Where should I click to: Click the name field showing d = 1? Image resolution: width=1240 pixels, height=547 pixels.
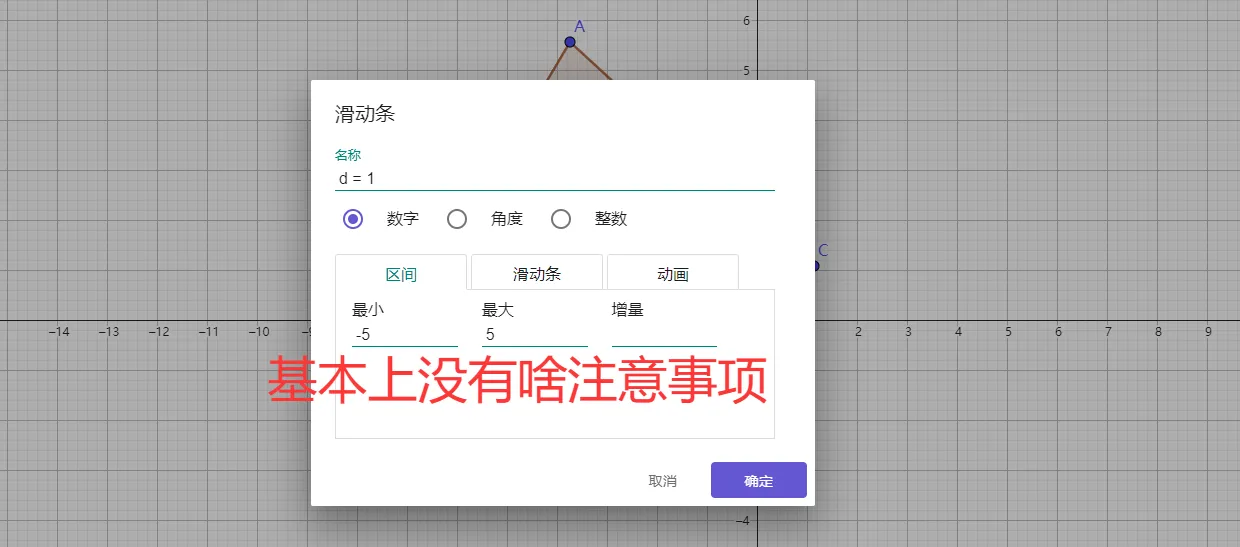(x=554, y=179)
